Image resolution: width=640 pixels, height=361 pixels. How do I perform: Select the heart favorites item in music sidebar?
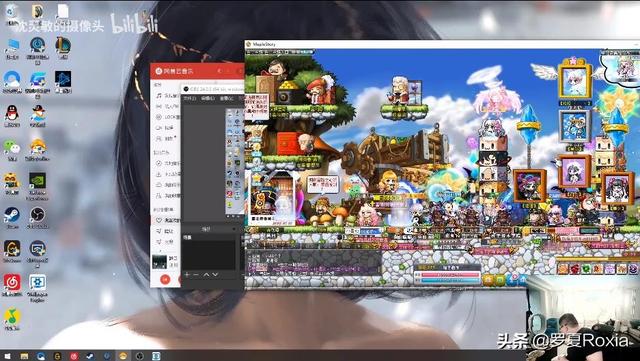pos(167,221)
